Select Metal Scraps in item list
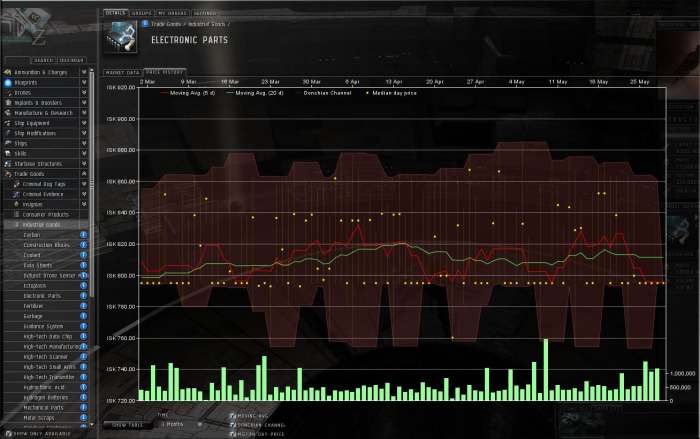 39,418
